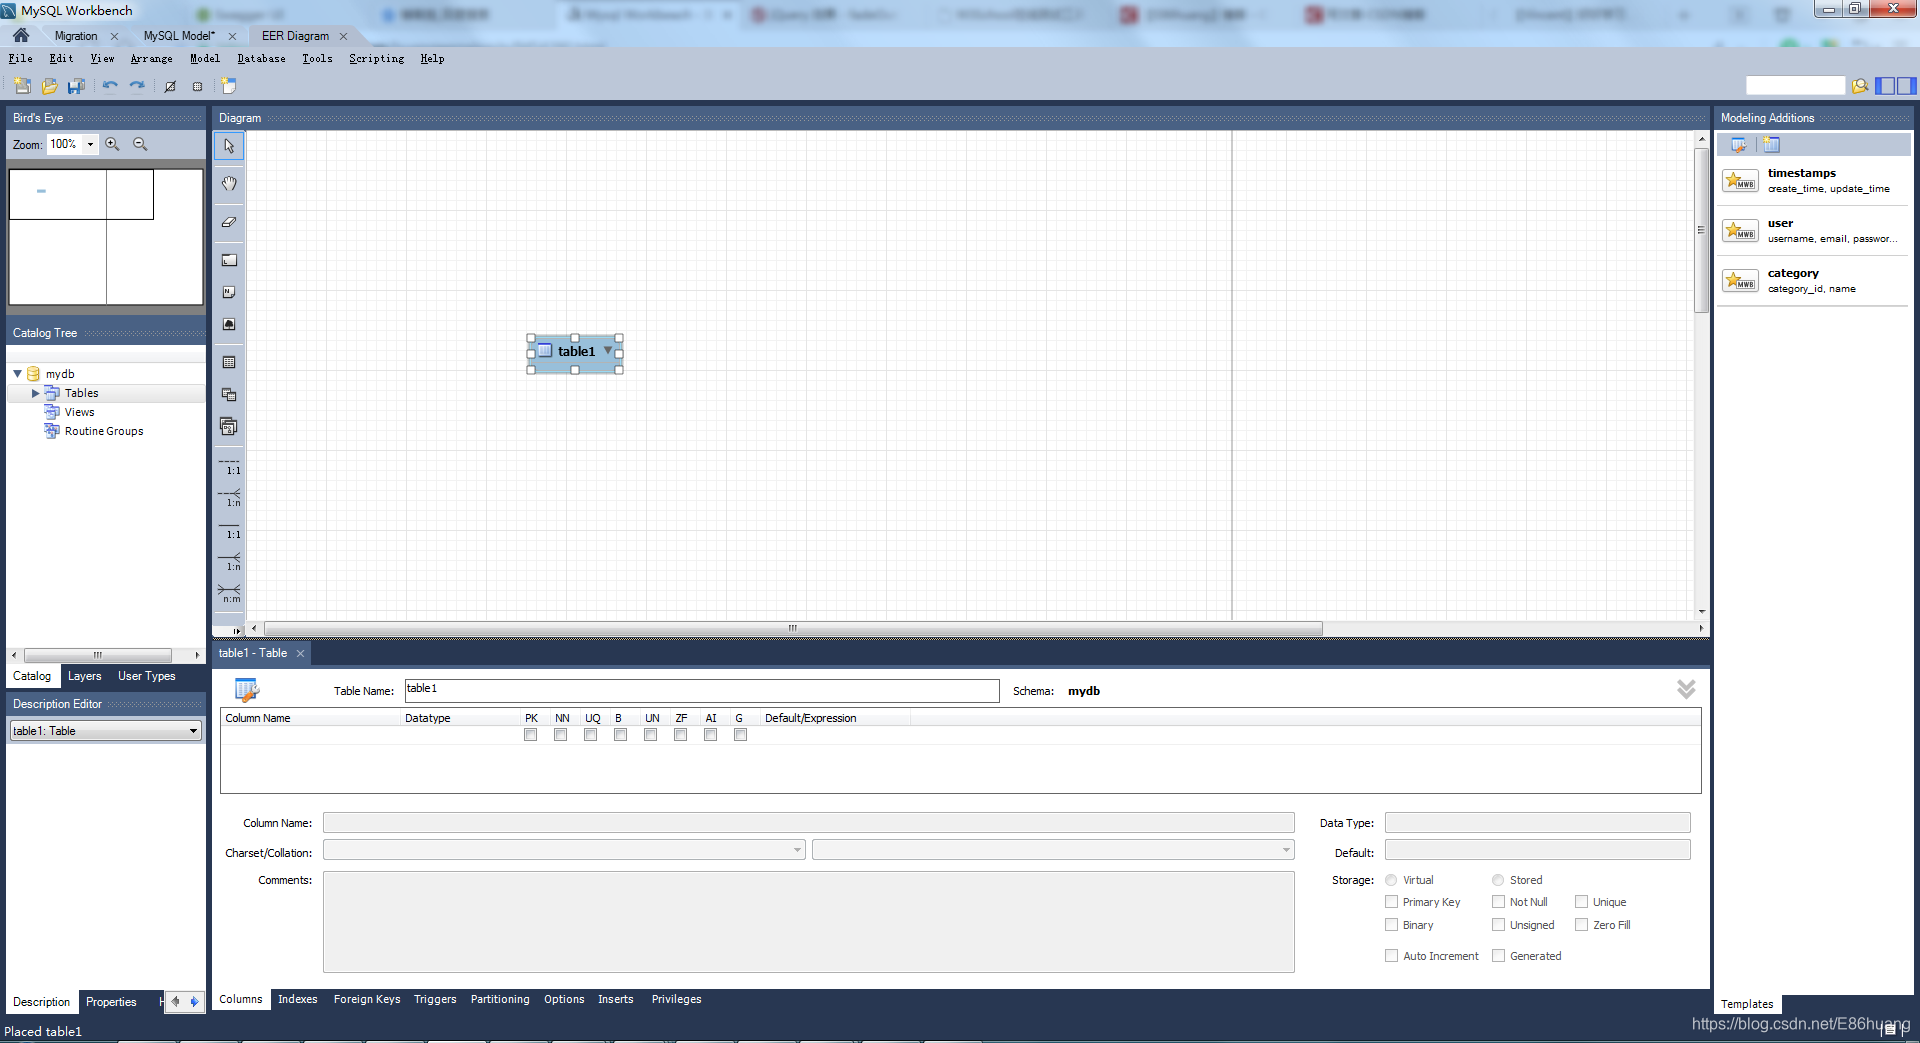
Task: Select the Place New Table tool
Action: [229, 362]
